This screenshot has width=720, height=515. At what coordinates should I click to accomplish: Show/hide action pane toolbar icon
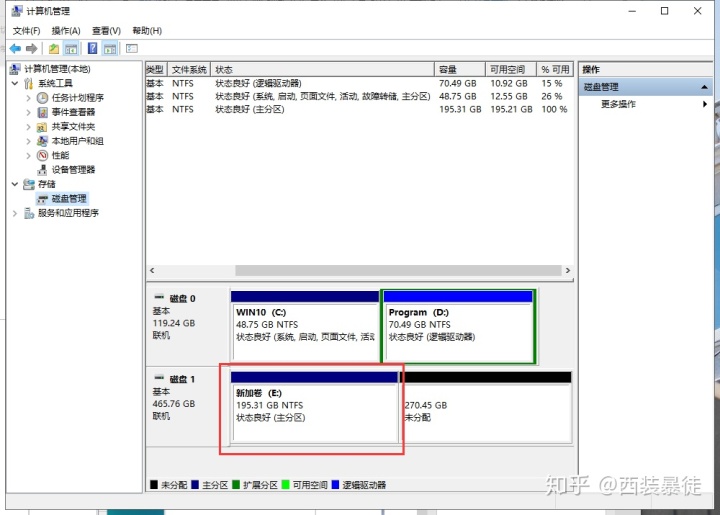click(110, 48)
